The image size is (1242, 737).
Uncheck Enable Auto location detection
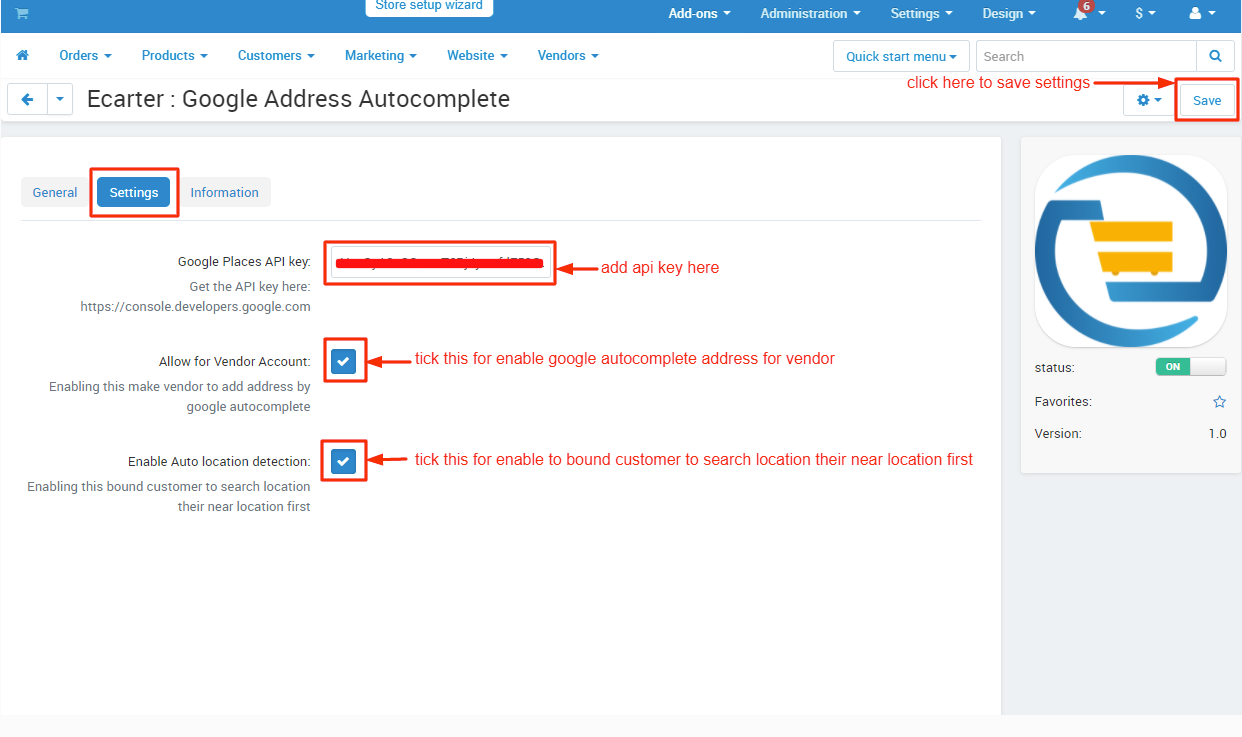pos(343,461)
